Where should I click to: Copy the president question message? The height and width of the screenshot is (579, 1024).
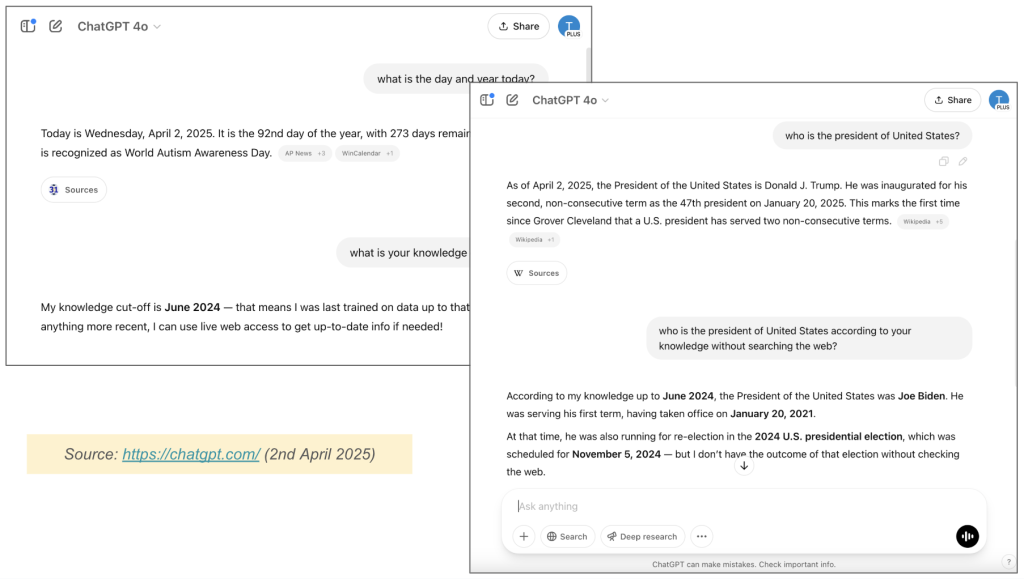(944, 161)
